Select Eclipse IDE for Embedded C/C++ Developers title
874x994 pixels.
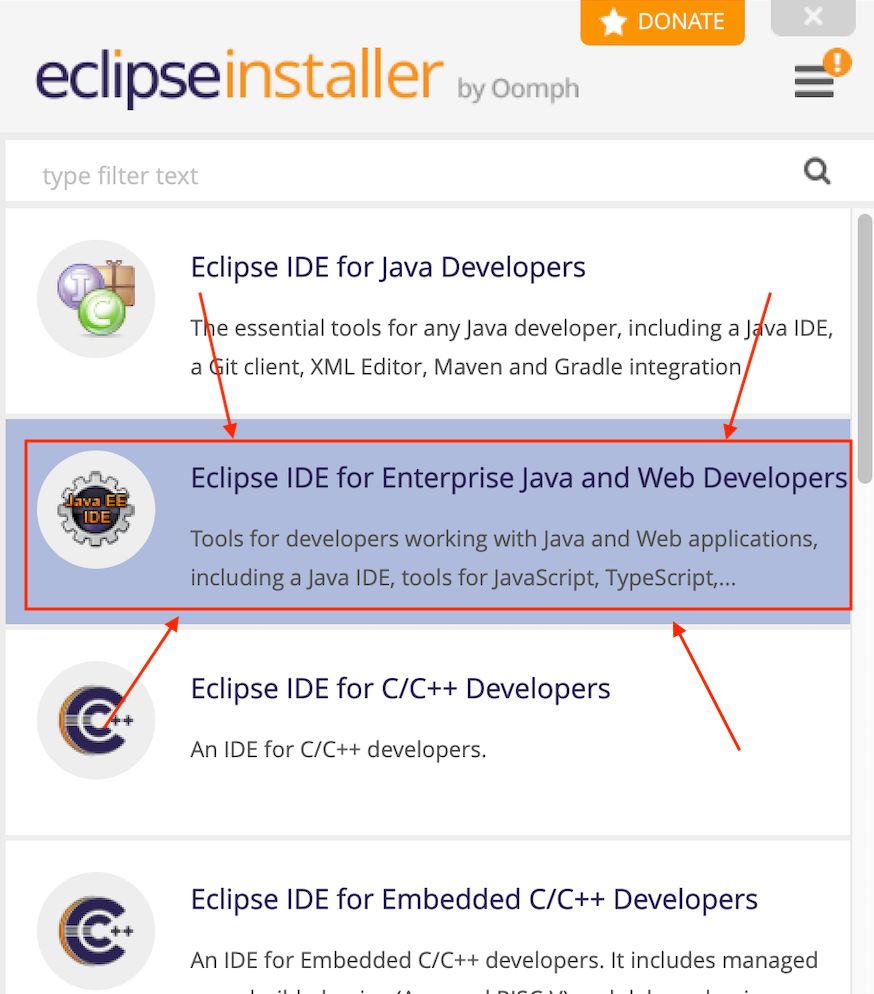pyautogui.click(x=474, y=900)
